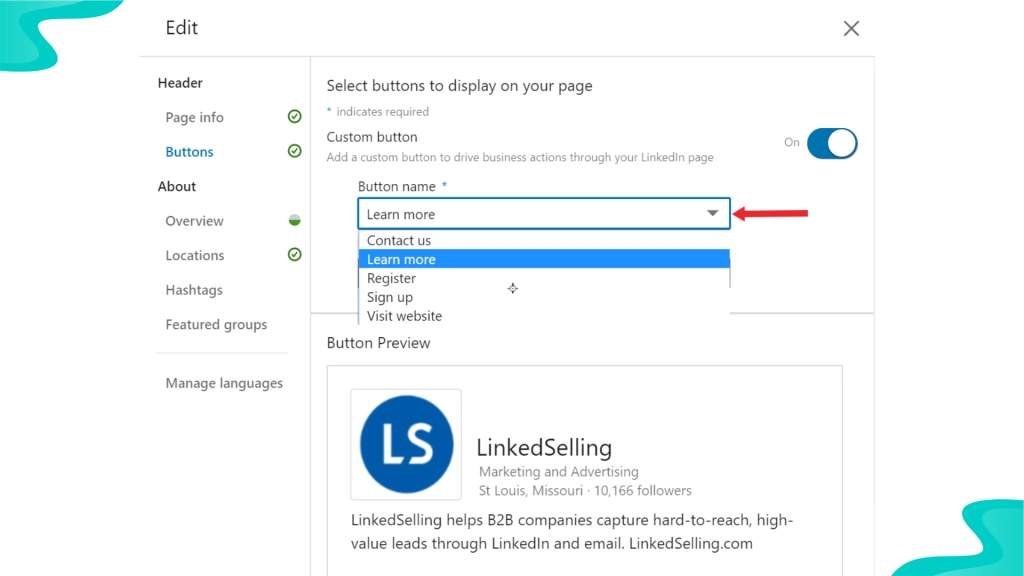Turn off the Custom button toggle
This screenshot has height=576, width=1024.
coord(832,143)
